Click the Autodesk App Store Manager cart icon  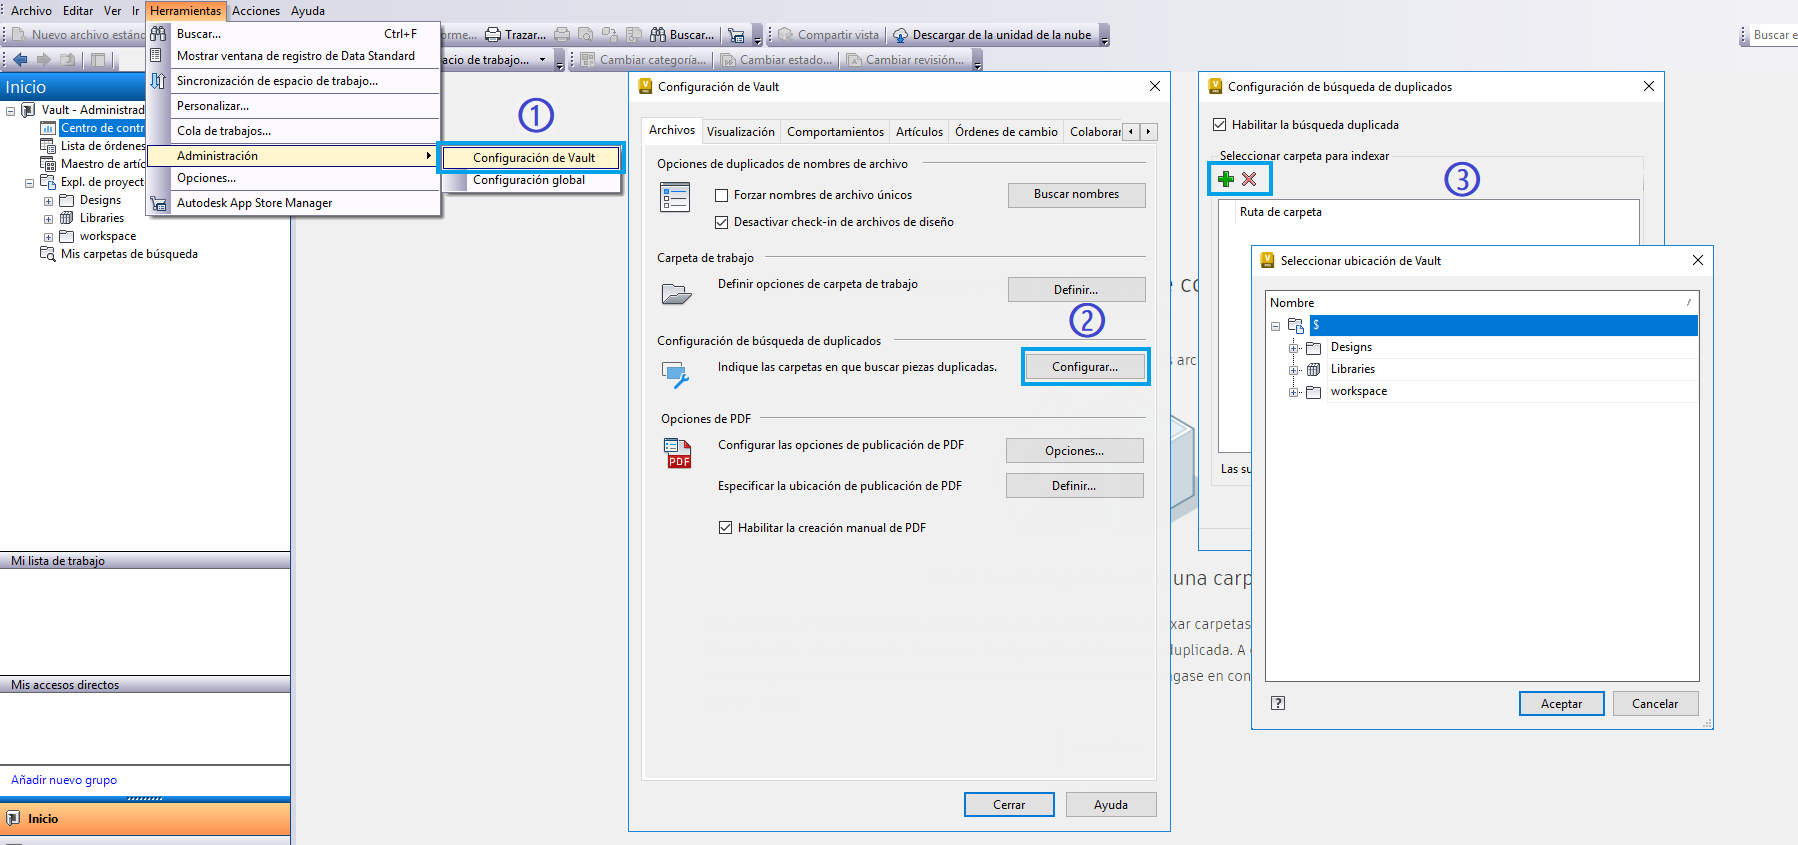158,203
